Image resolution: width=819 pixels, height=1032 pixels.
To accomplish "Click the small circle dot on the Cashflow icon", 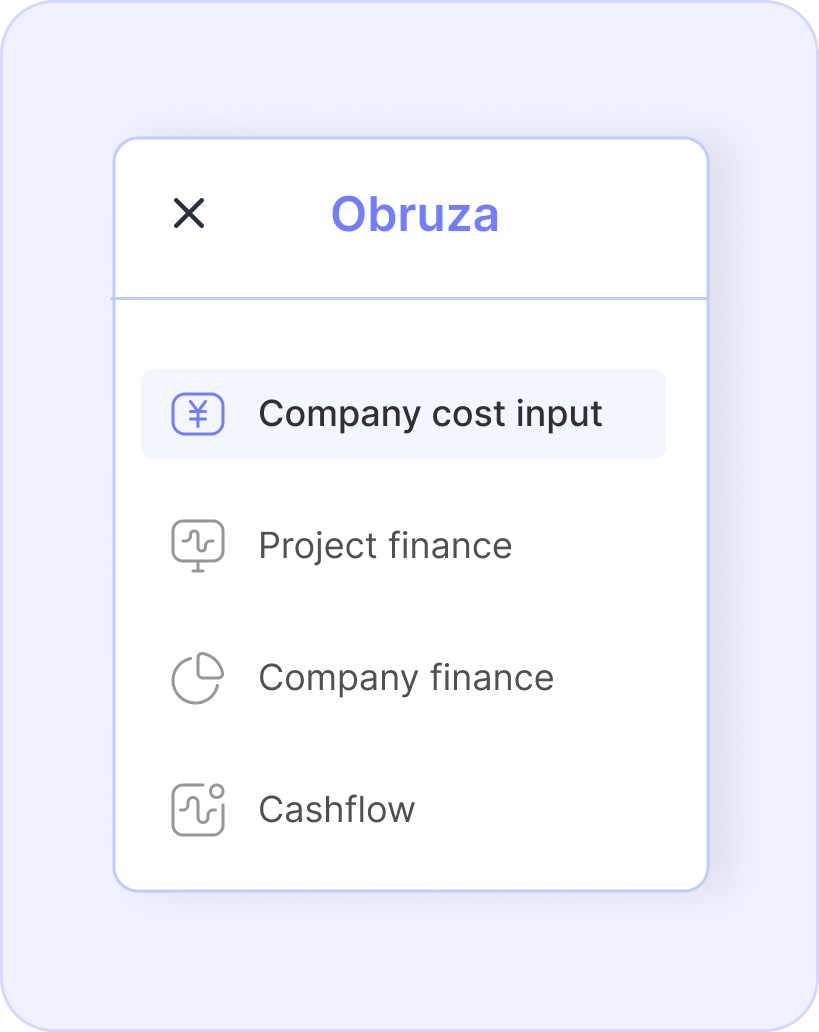I will pyautogui.click(x=217, y=790).
